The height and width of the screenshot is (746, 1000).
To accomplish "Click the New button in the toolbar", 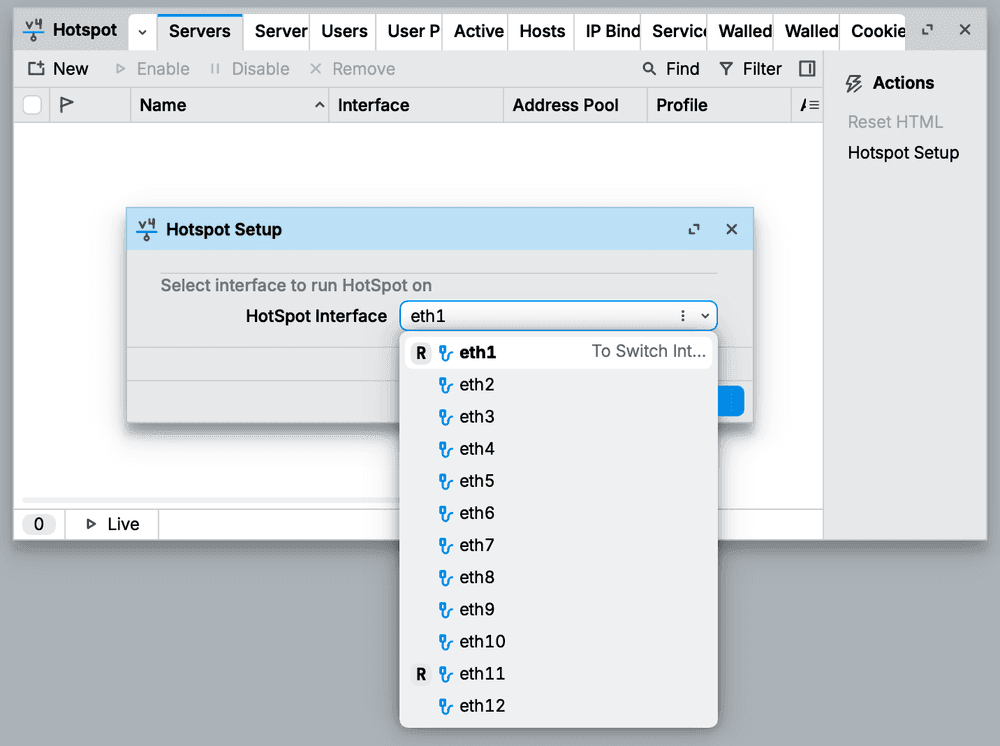I will pos(58,69).
